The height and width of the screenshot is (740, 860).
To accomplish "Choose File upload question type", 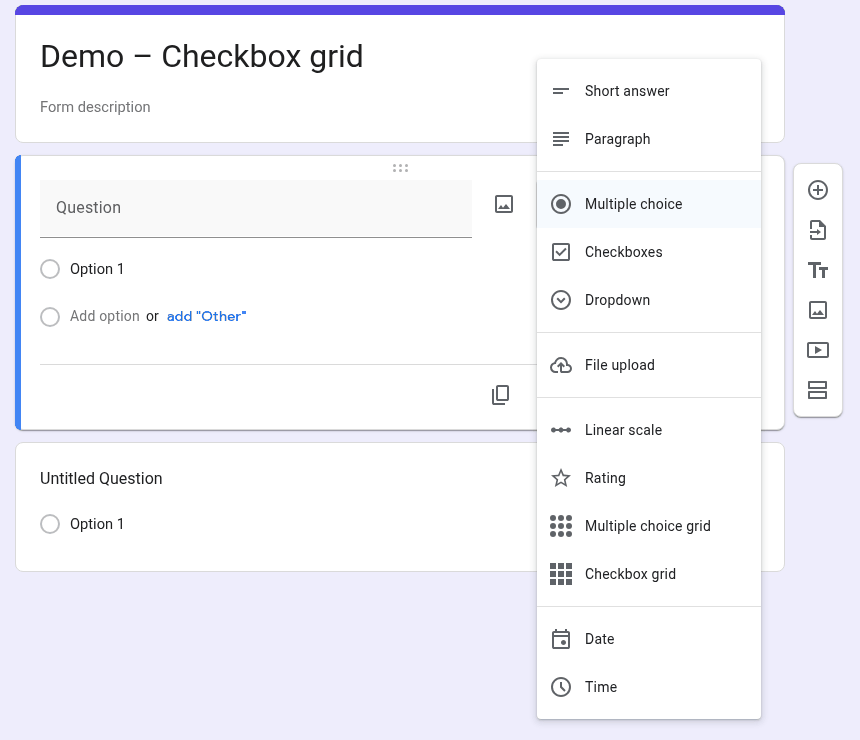I will (x=649, y=365).
